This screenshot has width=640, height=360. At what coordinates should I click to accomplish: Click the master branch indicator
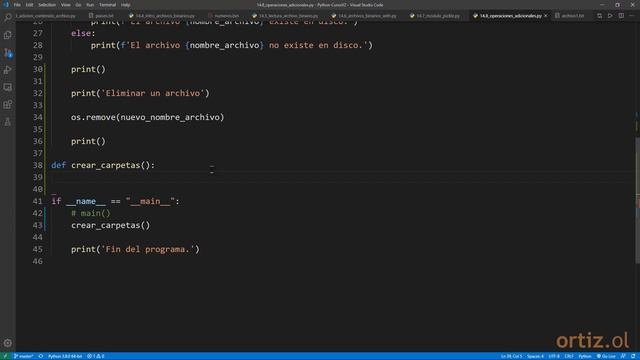tap(23, 356)
